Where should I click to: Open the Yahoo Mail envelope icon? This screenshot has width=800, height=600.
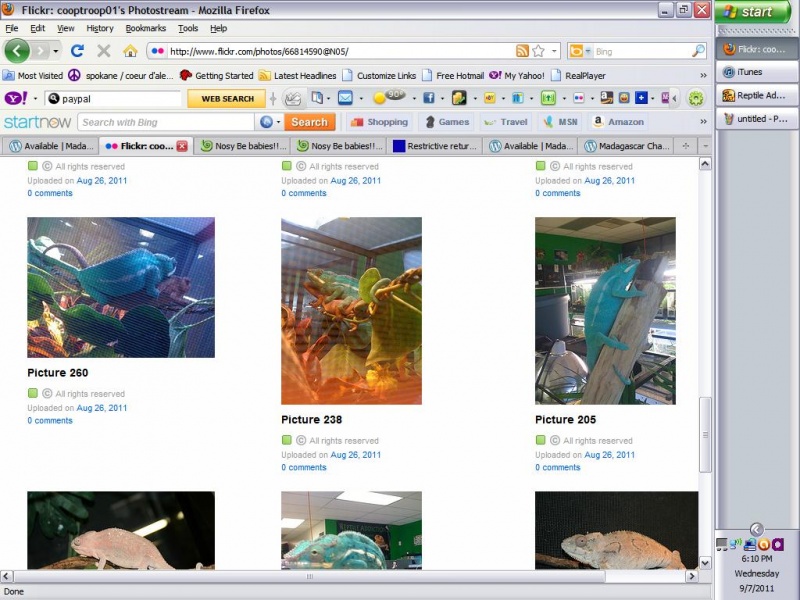pos(345,98)
